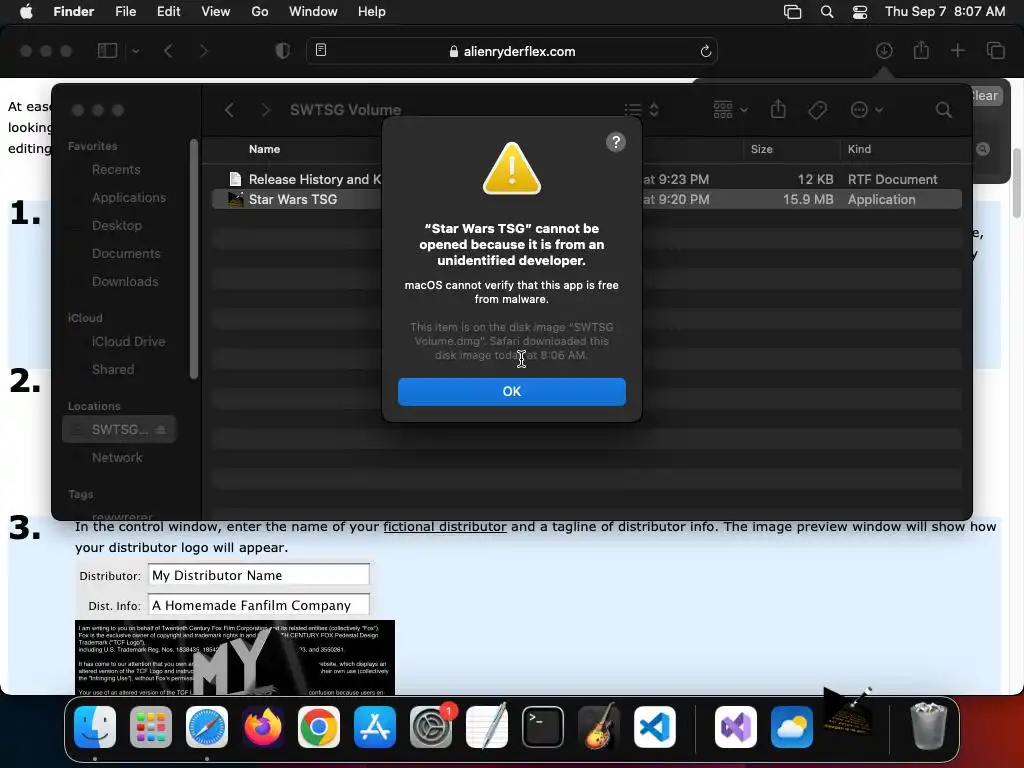Open Spotlight search in menu bar

[827, 12]
